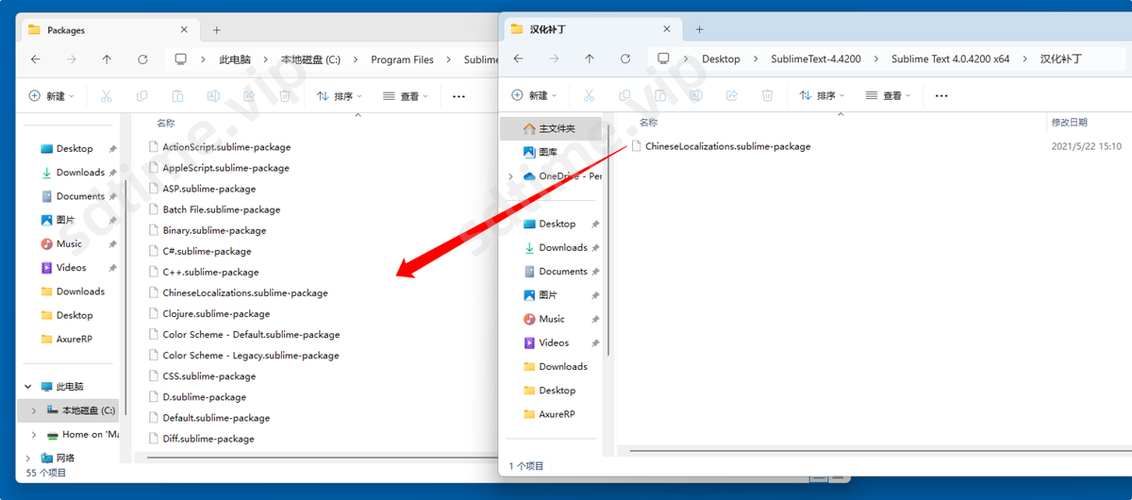The image size is (1132, 500).
Task: Open 新建 dropdown in 汉化补丁 window
Action: (x=534, y=95)
